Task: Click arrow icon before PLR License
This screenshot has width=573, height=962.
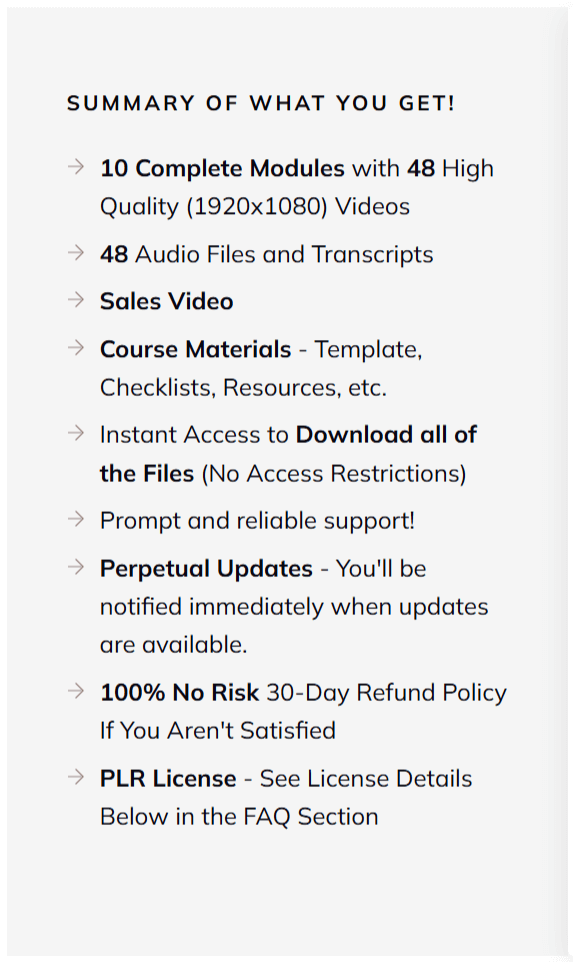Action: point(75,777)
